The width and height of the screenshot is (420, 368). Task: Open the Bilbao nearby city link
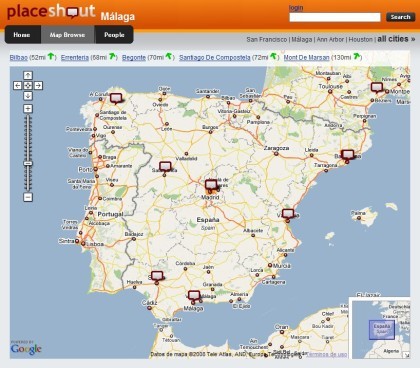click(19, 57)
